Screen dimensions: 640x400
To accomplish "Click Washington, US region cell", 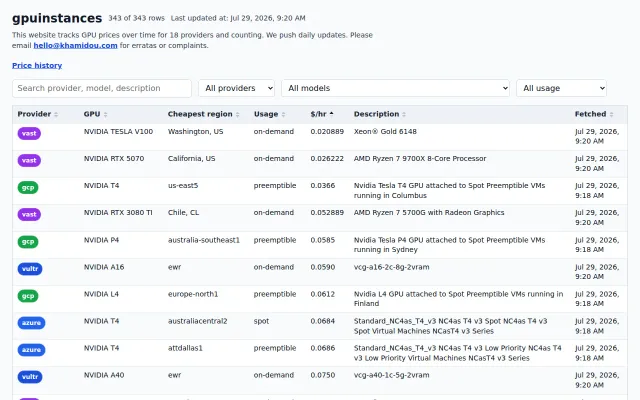I will pos(196,131).
